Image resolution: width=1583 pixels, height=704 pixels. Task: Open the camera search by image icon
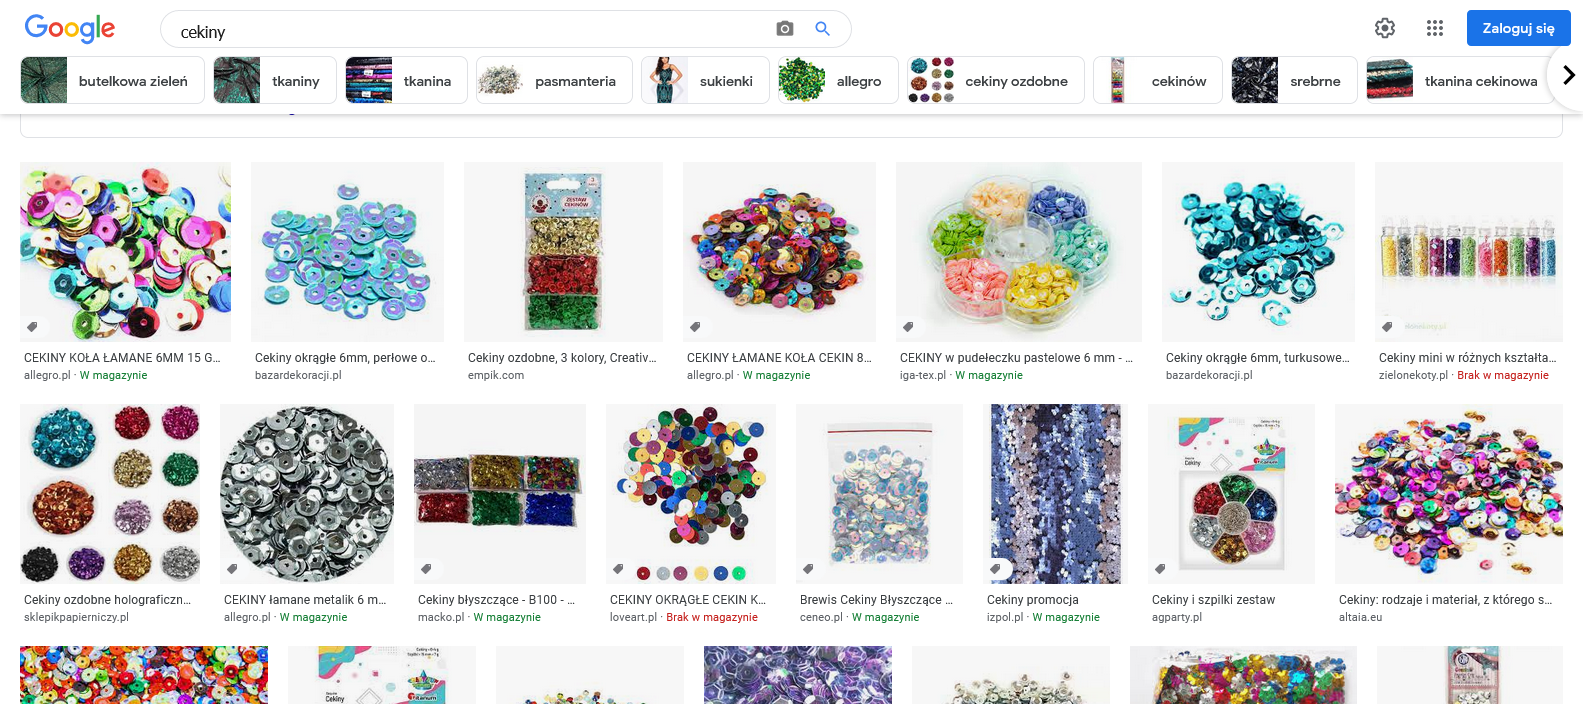click(x=785, y=29)
